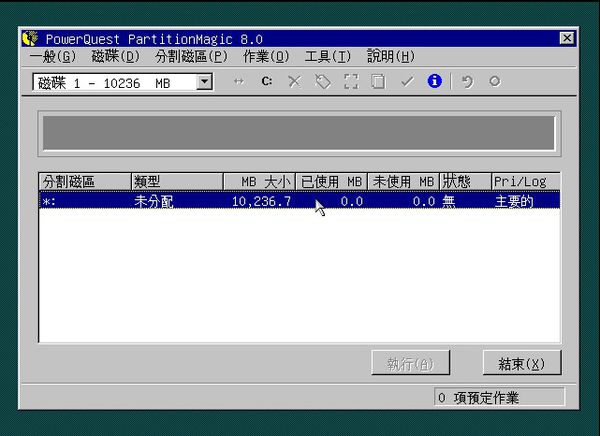The width and height of the screenshot is (600, 436).
Task: Close the PartitionMagic window
Action: coord(567,38)
